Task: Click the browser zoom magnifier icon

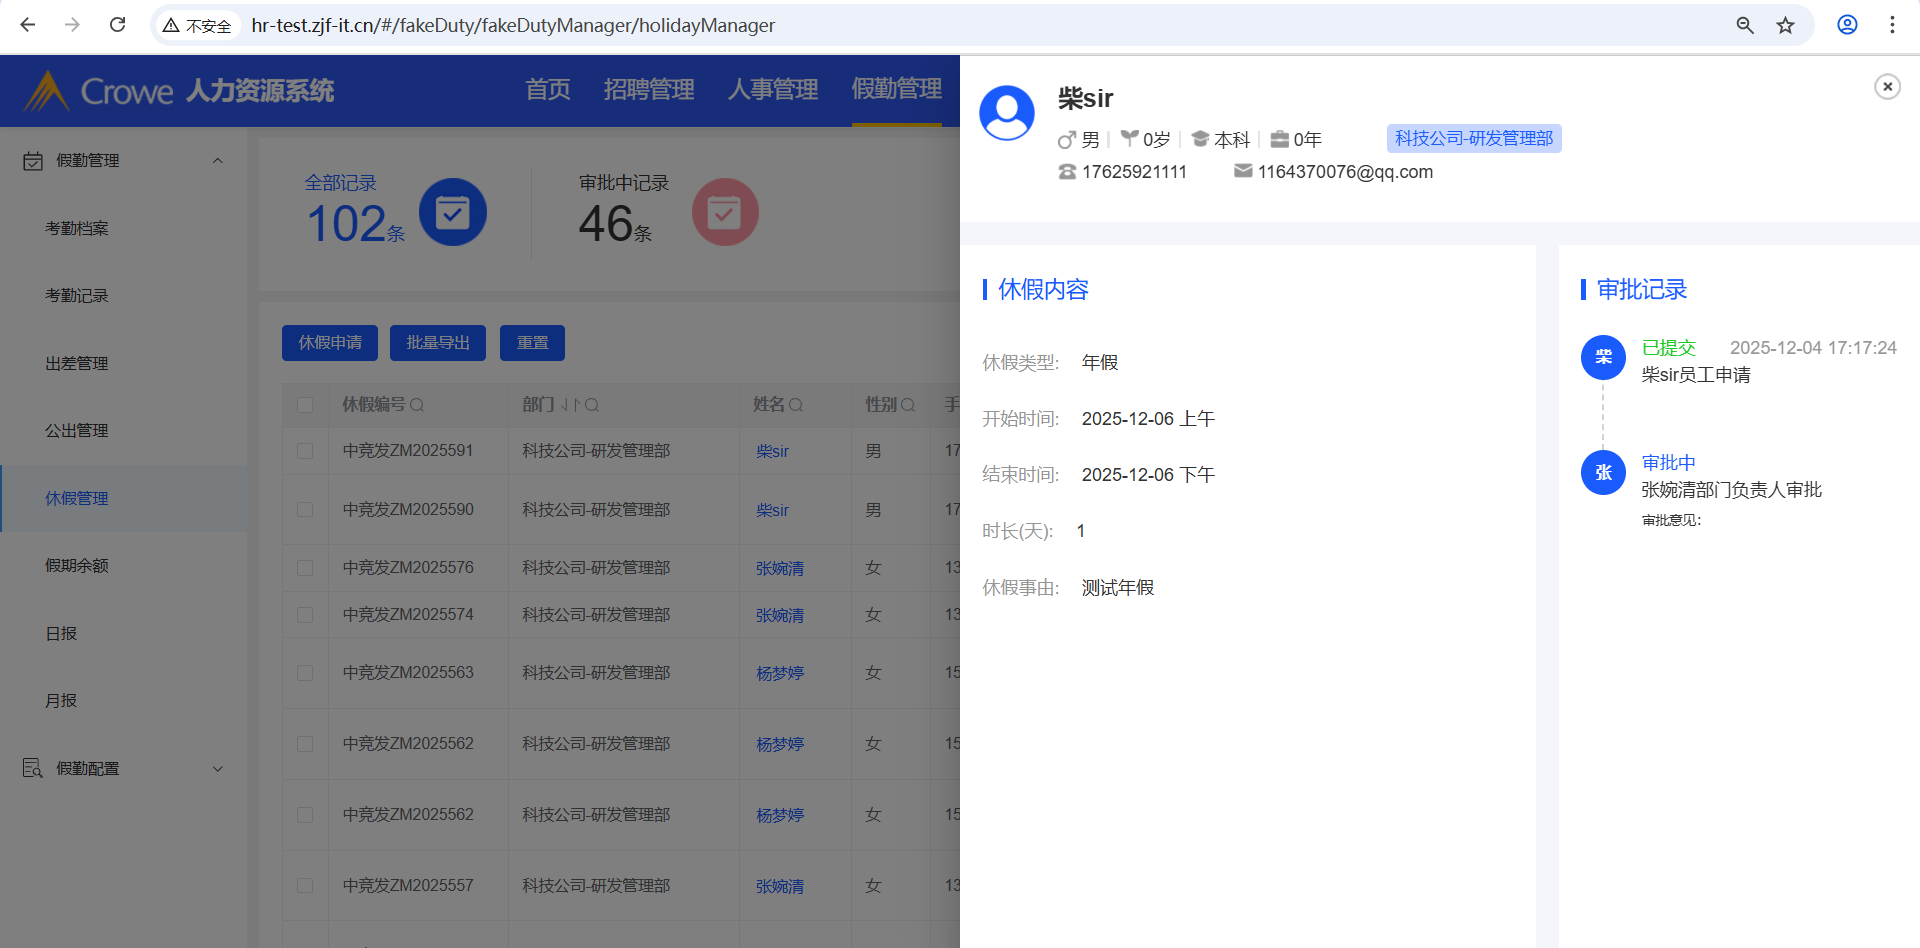Action: tap(1745, 25)
